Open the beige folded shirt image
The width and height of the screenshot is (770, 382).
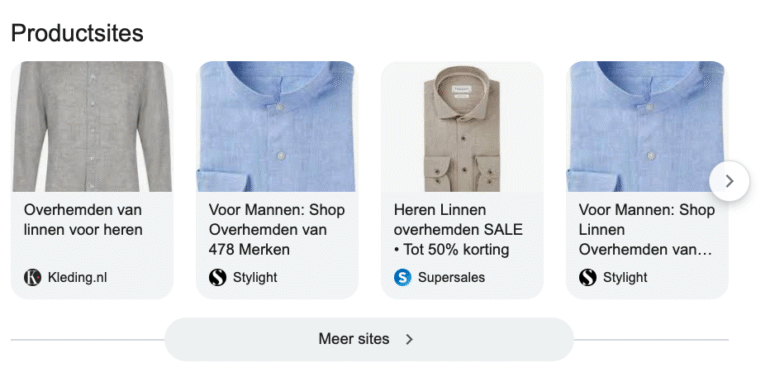[462, 126]
